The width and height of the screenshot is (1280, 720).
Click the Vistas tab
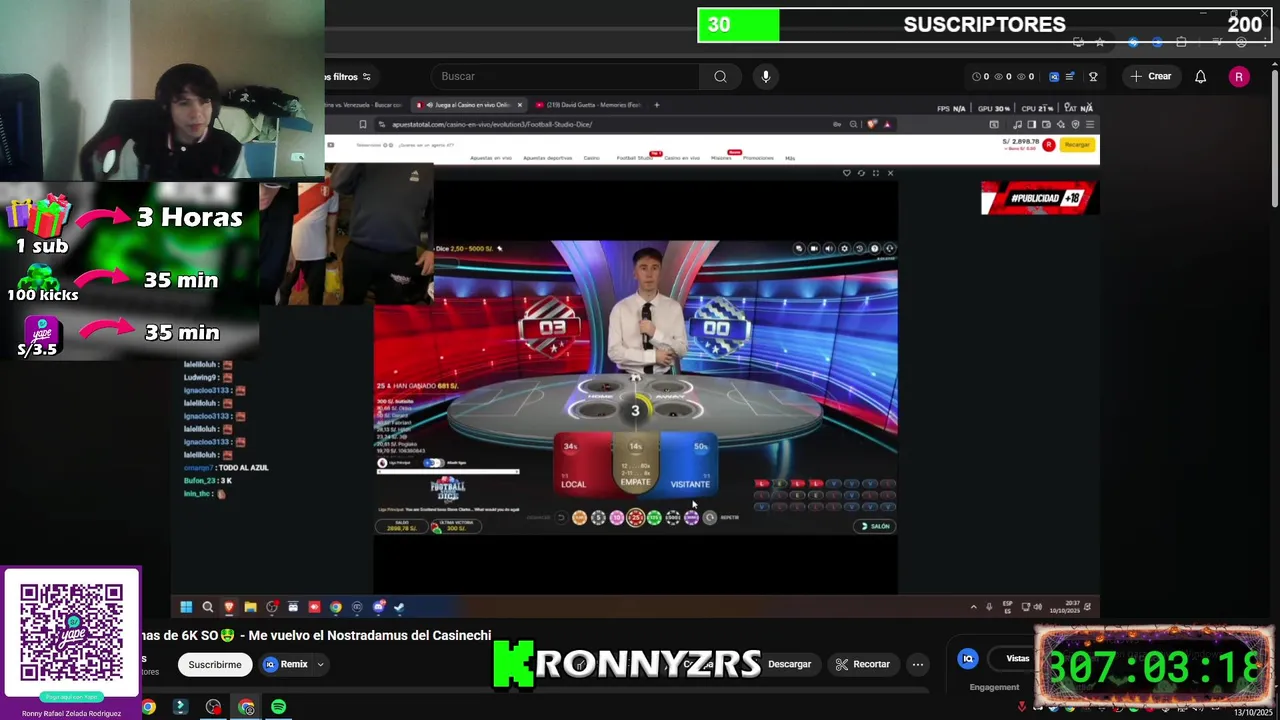tap(1018, 658)
